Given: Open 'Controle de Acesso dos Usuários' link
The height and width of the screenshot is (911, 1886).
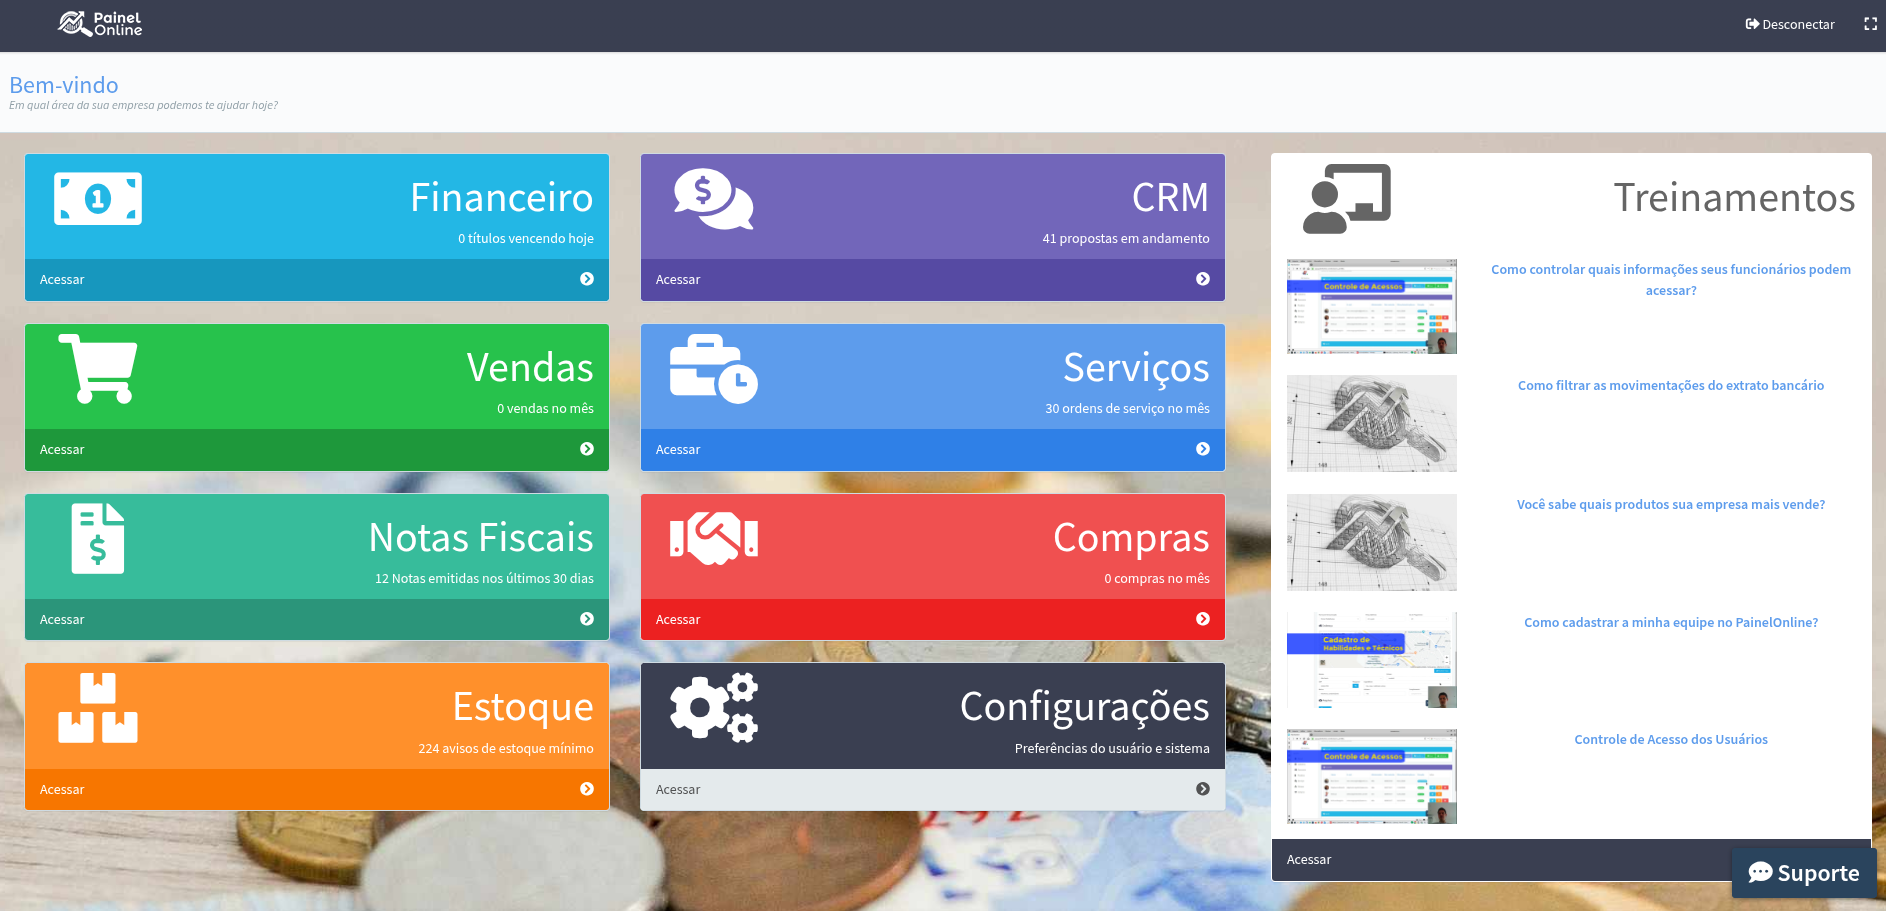Looking at the screenshot, I should tap(1670, 739).
